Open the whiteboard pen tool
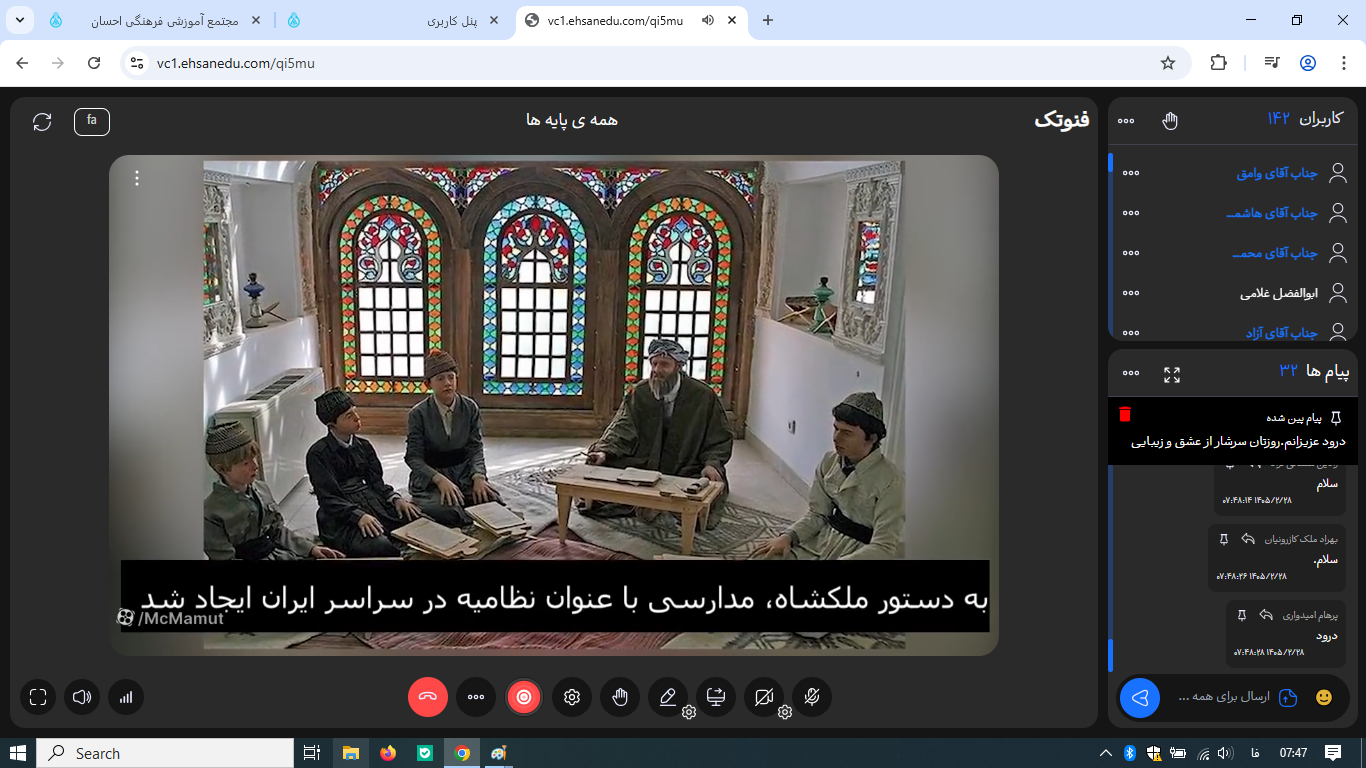Image resolution: width=1366 pixels, height=768 pixels. coord(668,697)
